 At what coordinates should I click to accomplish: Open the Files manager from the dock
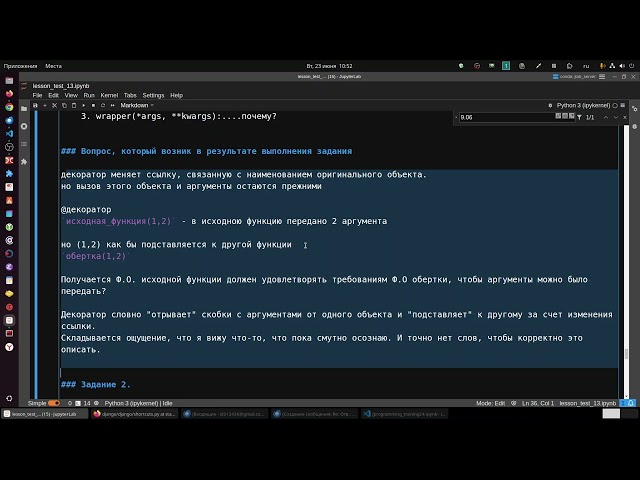pyautogui.click(x=9, y=80)
